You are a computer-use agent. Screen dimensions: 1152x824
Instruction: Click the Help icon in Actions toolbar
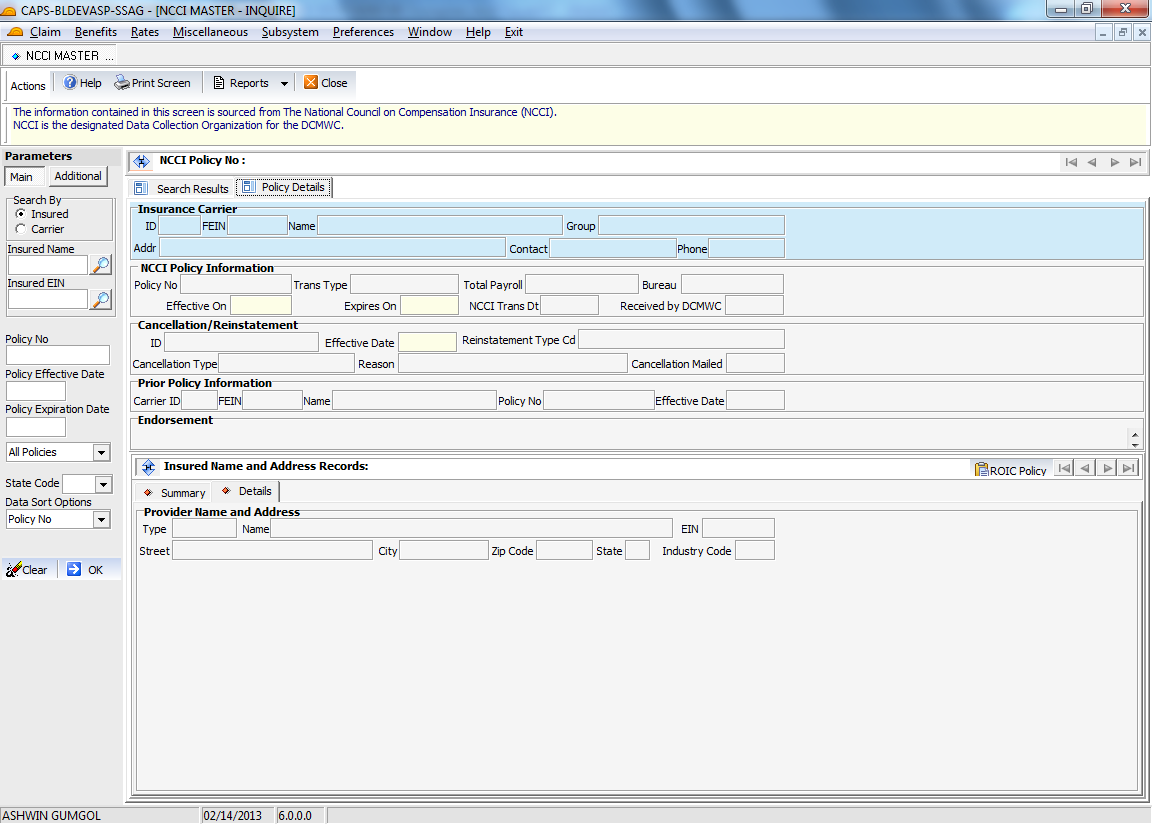click(x=71, y=83)
